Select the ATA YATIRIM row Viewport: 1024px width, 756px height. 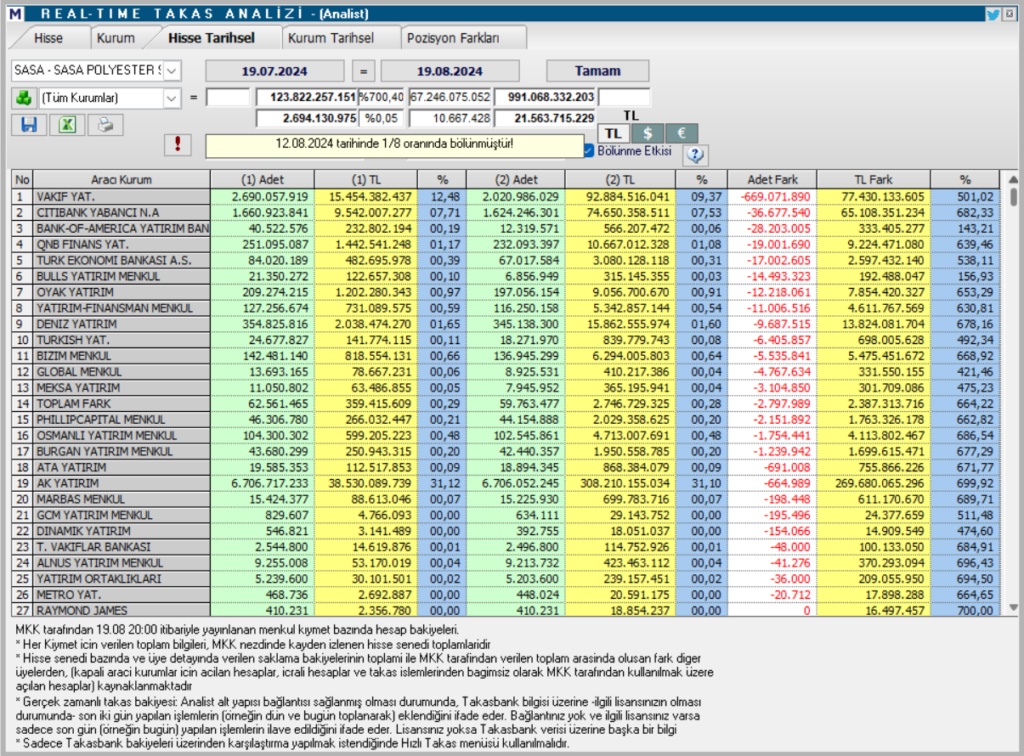(x=506, y=467)
